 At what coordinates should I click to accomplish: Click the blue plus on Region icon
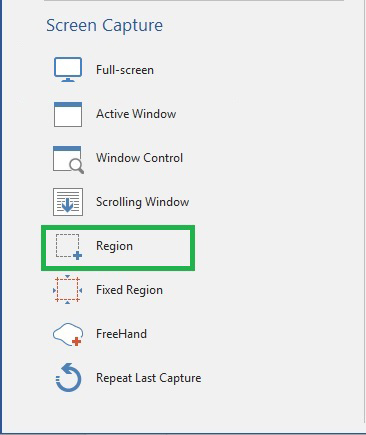click(x=77, y=256)
